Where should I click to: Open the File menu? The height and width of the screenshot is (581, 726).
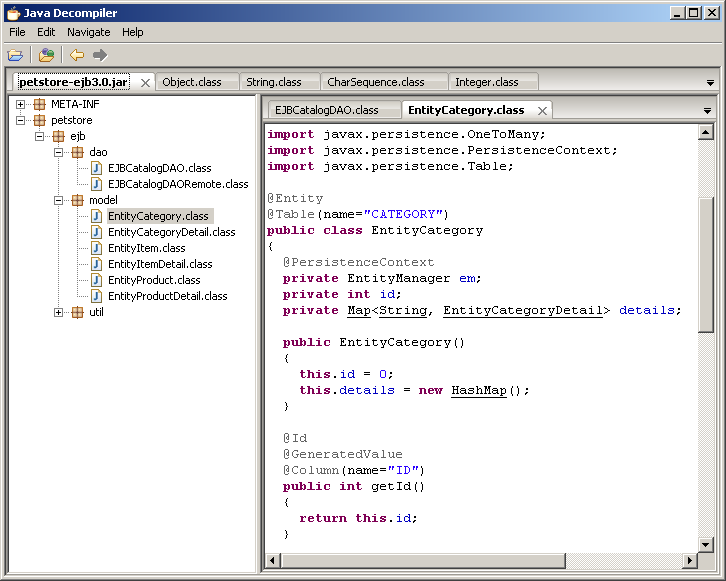pyautogui.click(x=17, y=32)
